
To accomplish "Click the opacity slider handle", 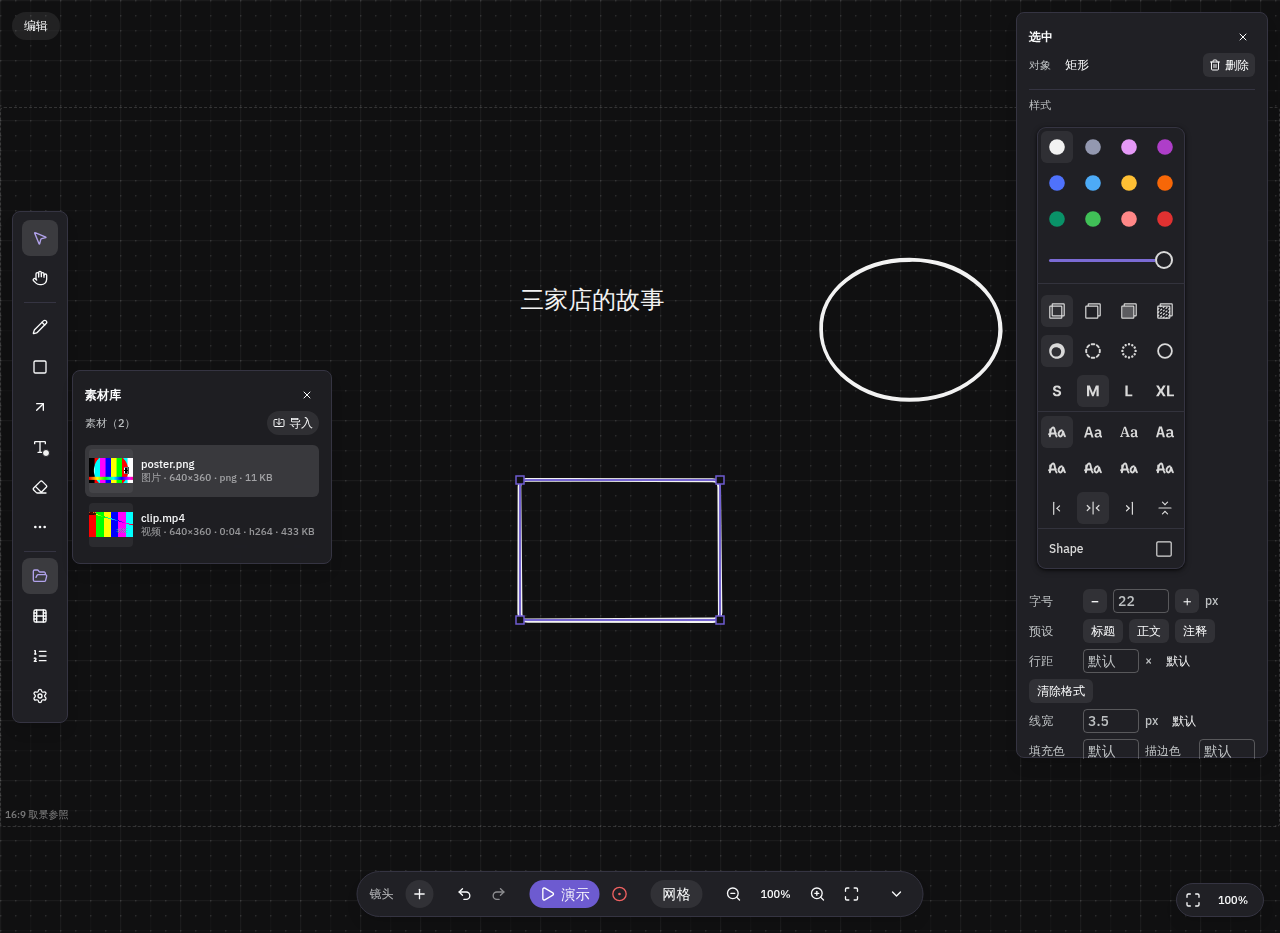I will click(x=1164, y=260).
